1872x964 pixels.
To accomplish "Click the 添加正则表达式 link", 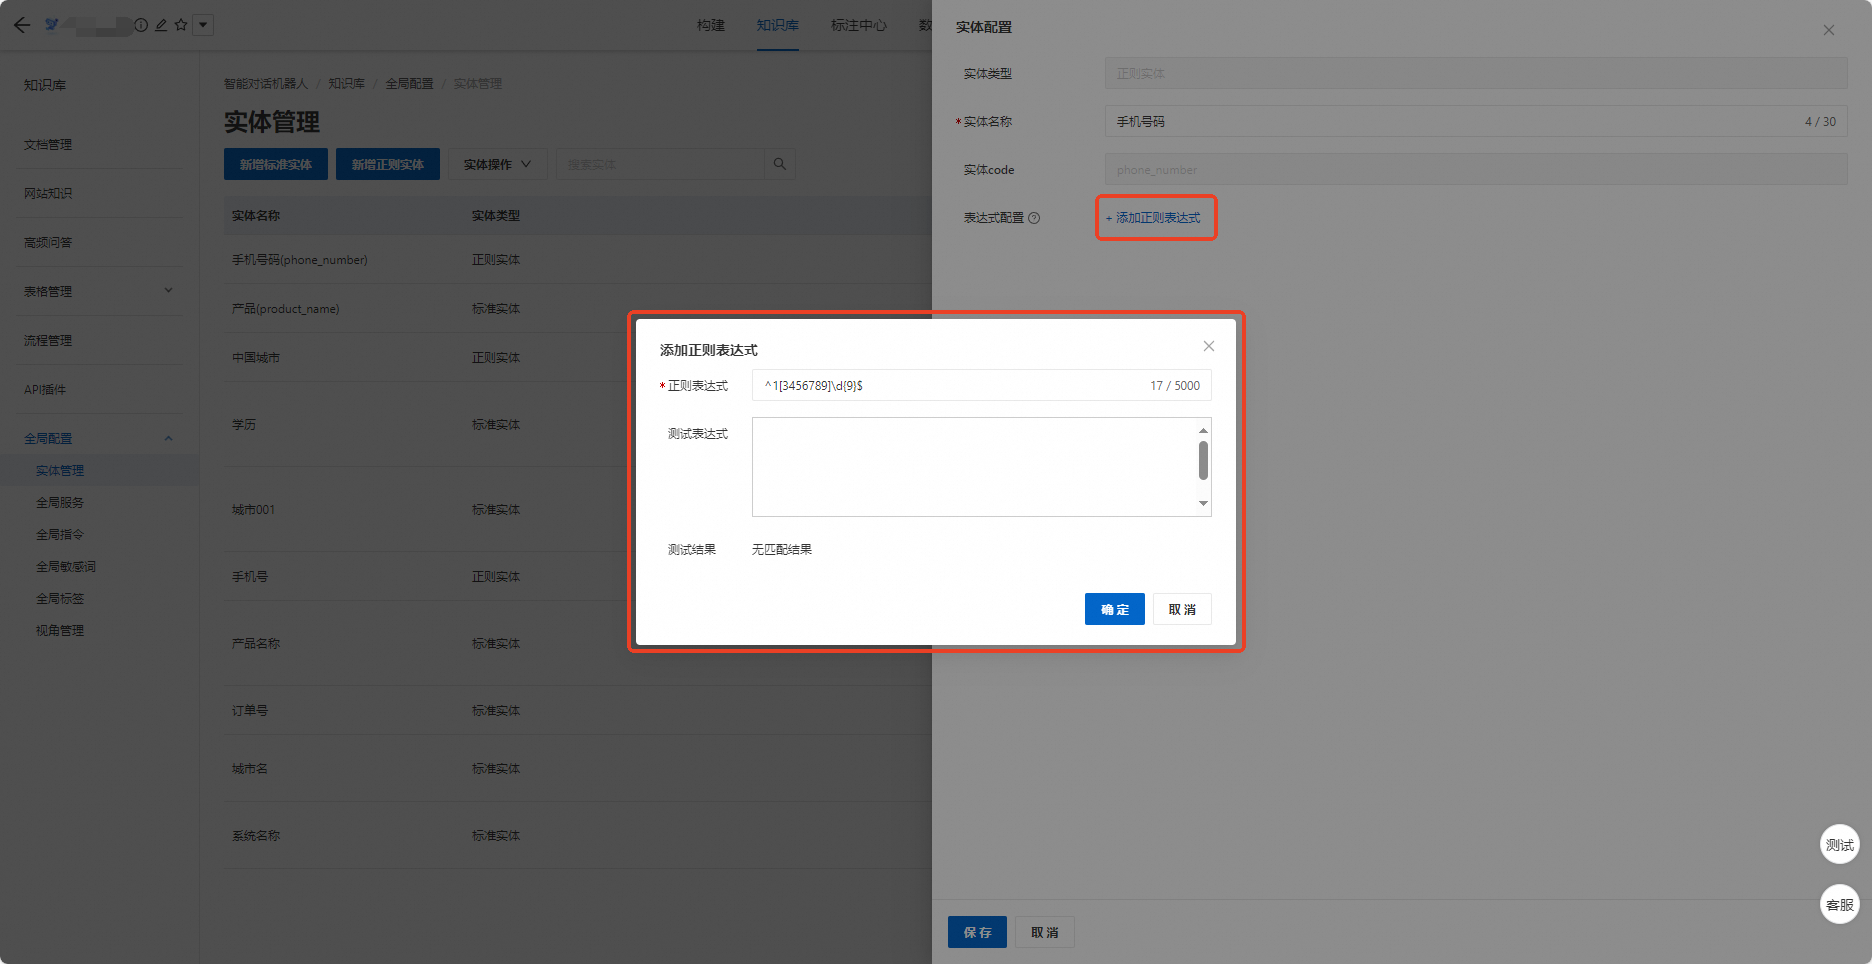I will 1153,217.
